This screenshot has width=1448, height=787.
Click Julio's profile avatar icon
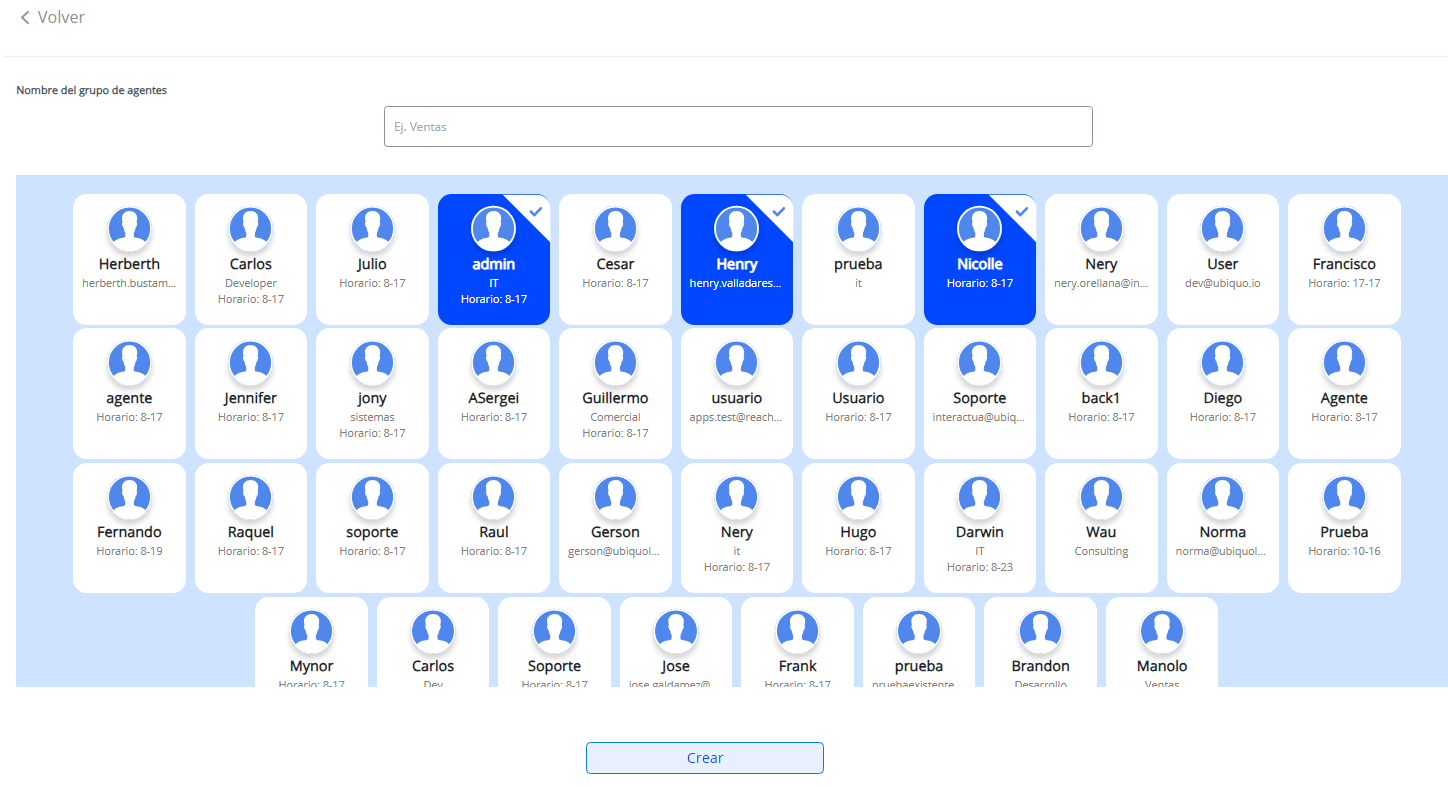[372, 229]
